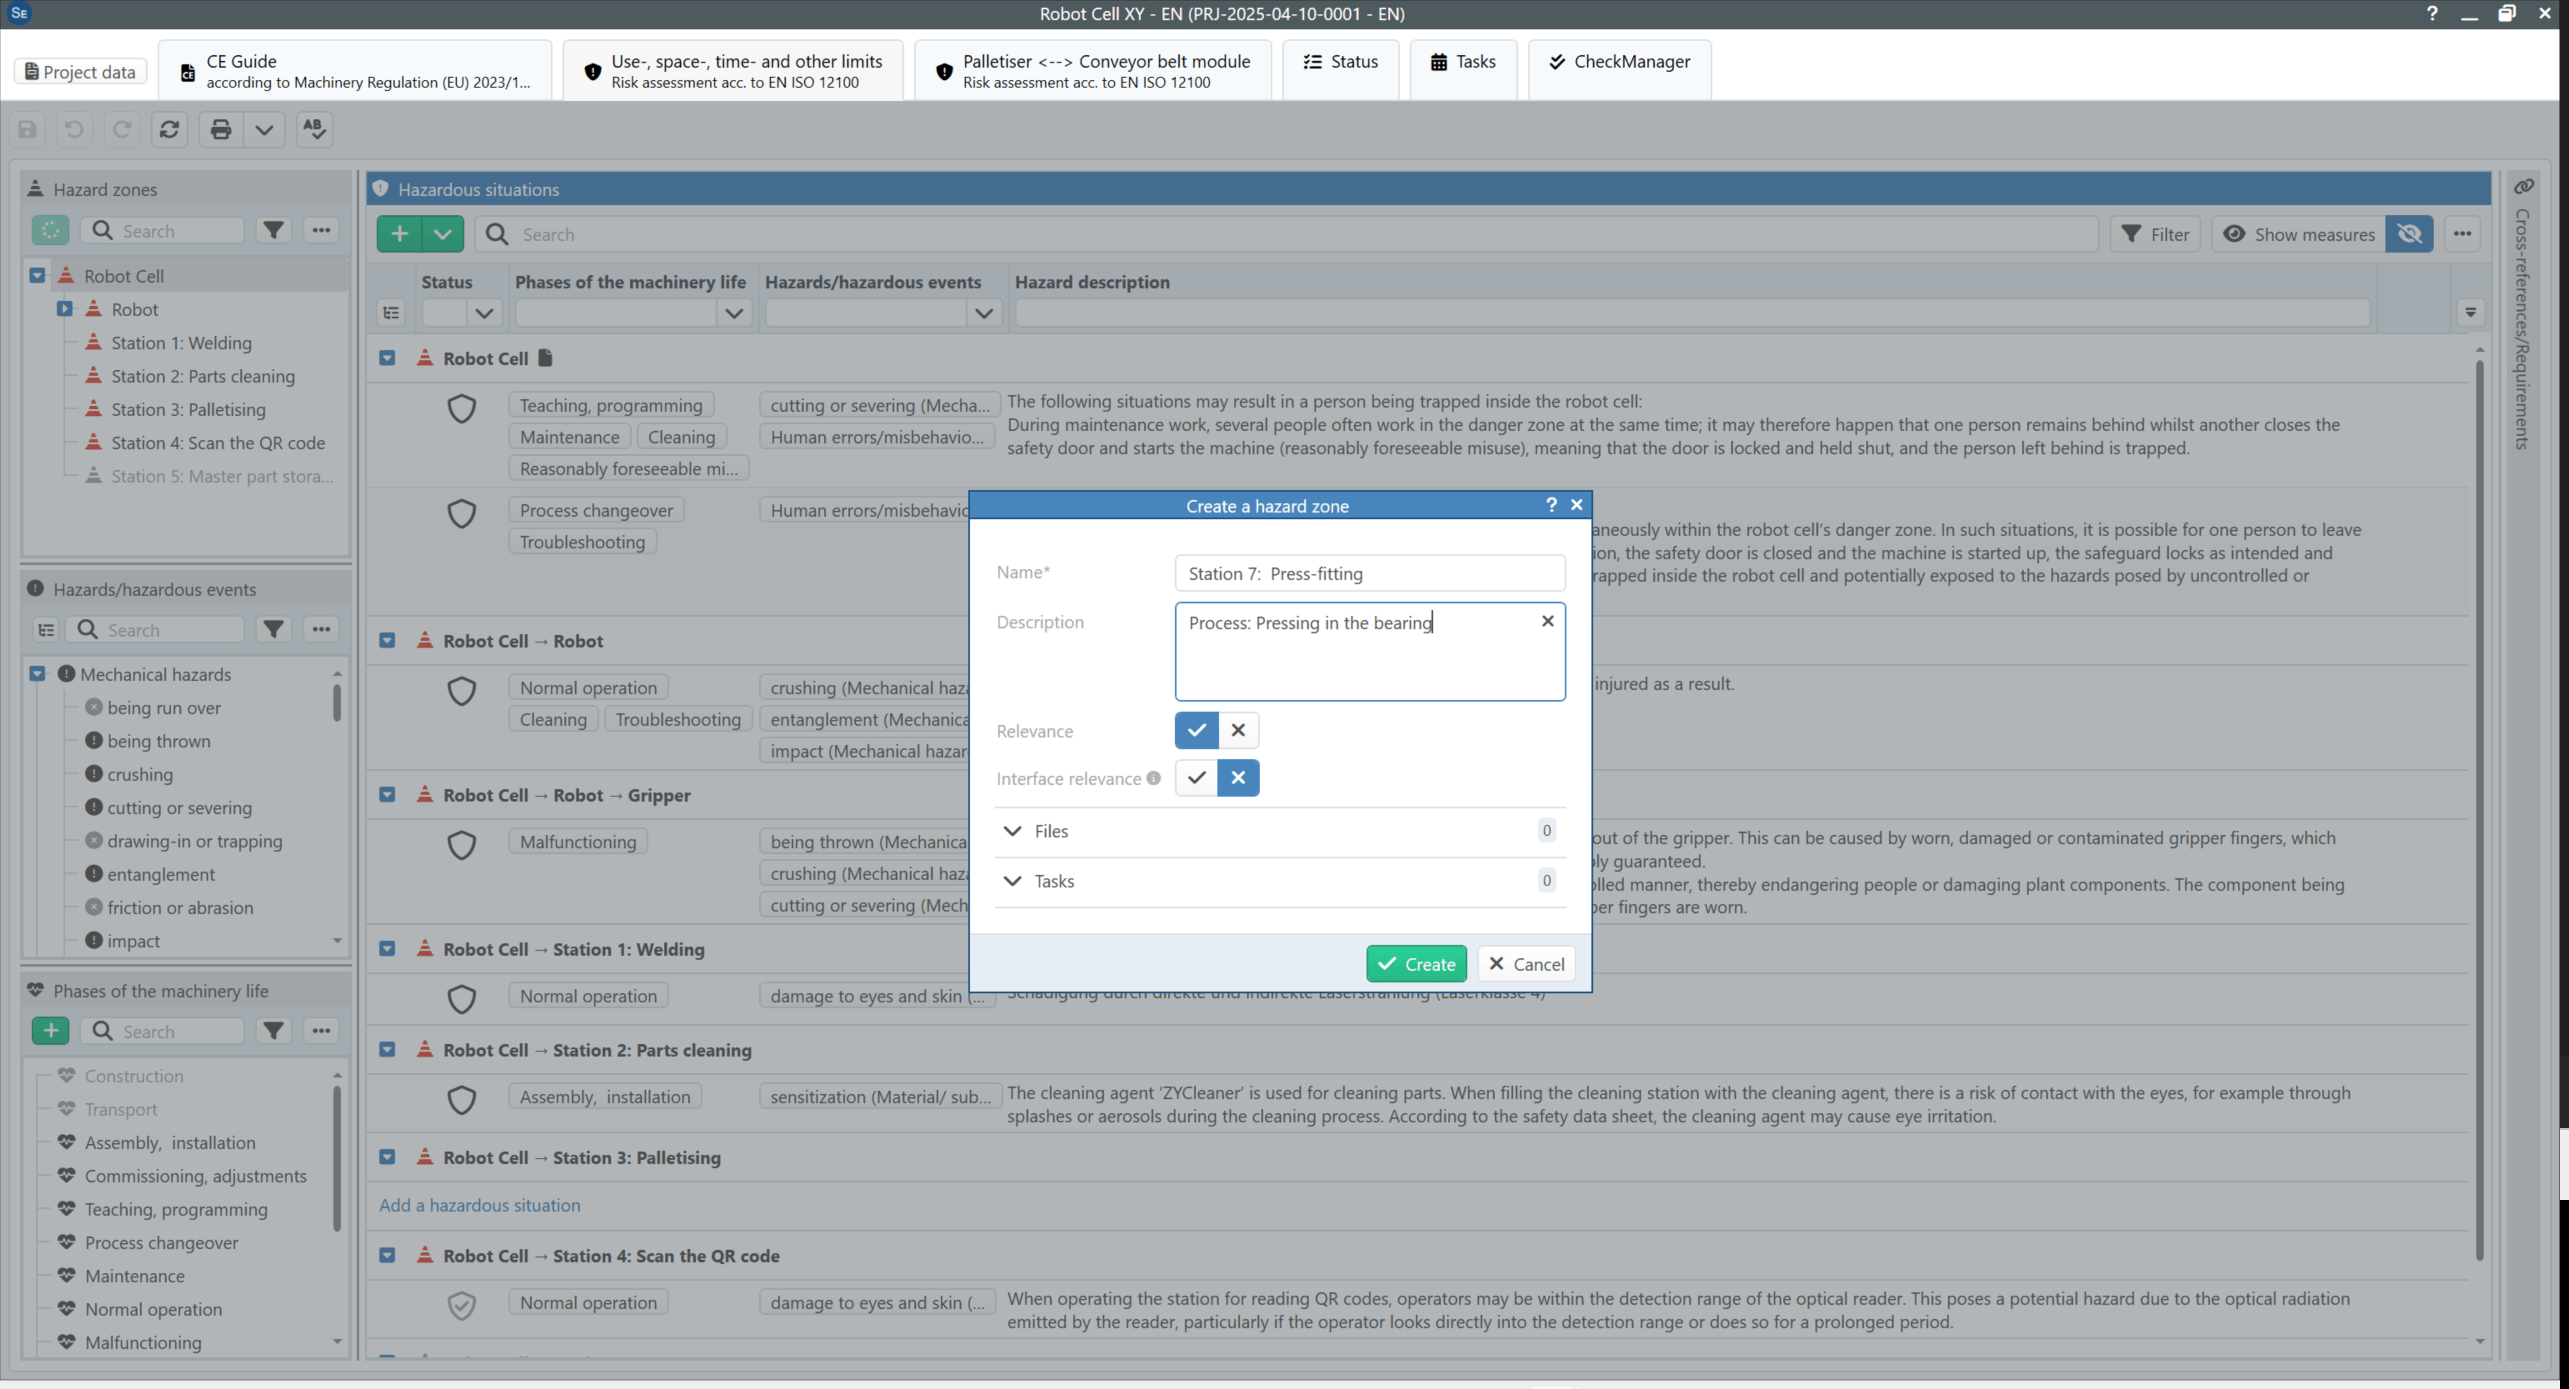Expand the Robot tree node
Screen dimensions: 2569x1389
coord(64,309)
